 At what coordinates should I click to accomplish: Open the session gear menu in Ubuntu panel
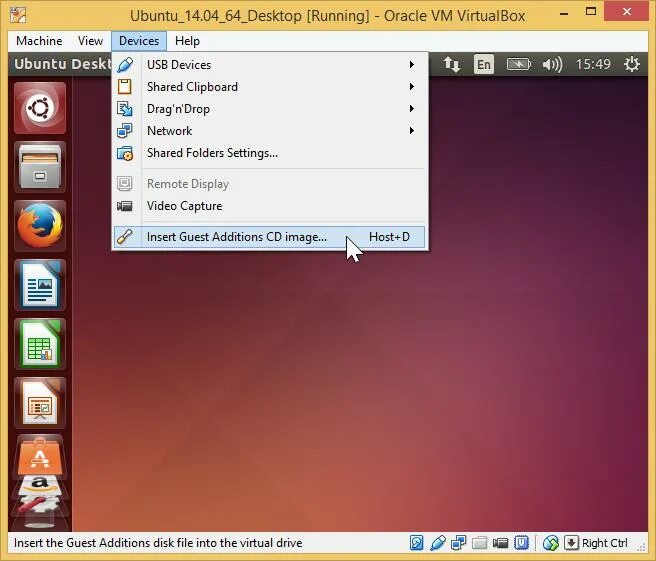coord(632,64)
